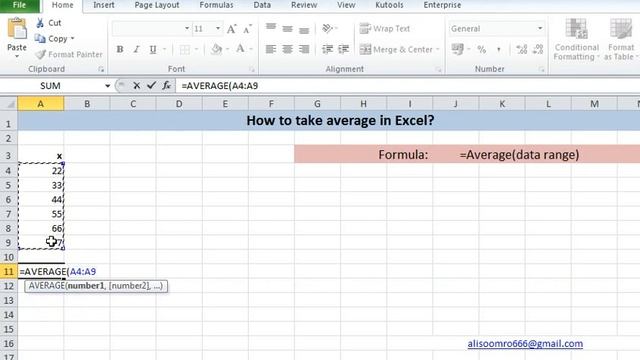
Task: Apply Comma Style format
Action: click(x=498, y=50)
